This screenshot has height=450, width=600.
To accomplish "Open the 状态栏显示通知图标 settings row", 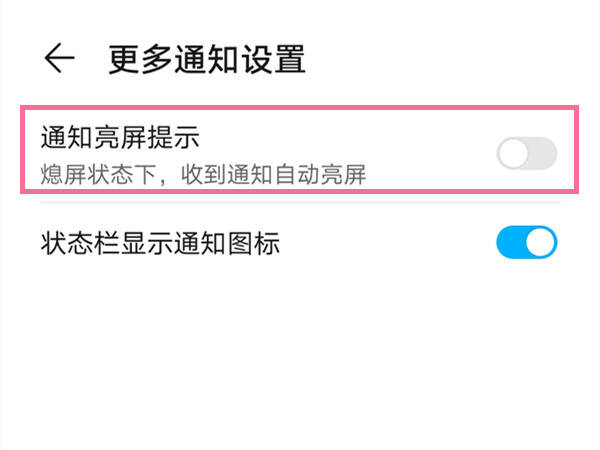I will coord(300,243).
